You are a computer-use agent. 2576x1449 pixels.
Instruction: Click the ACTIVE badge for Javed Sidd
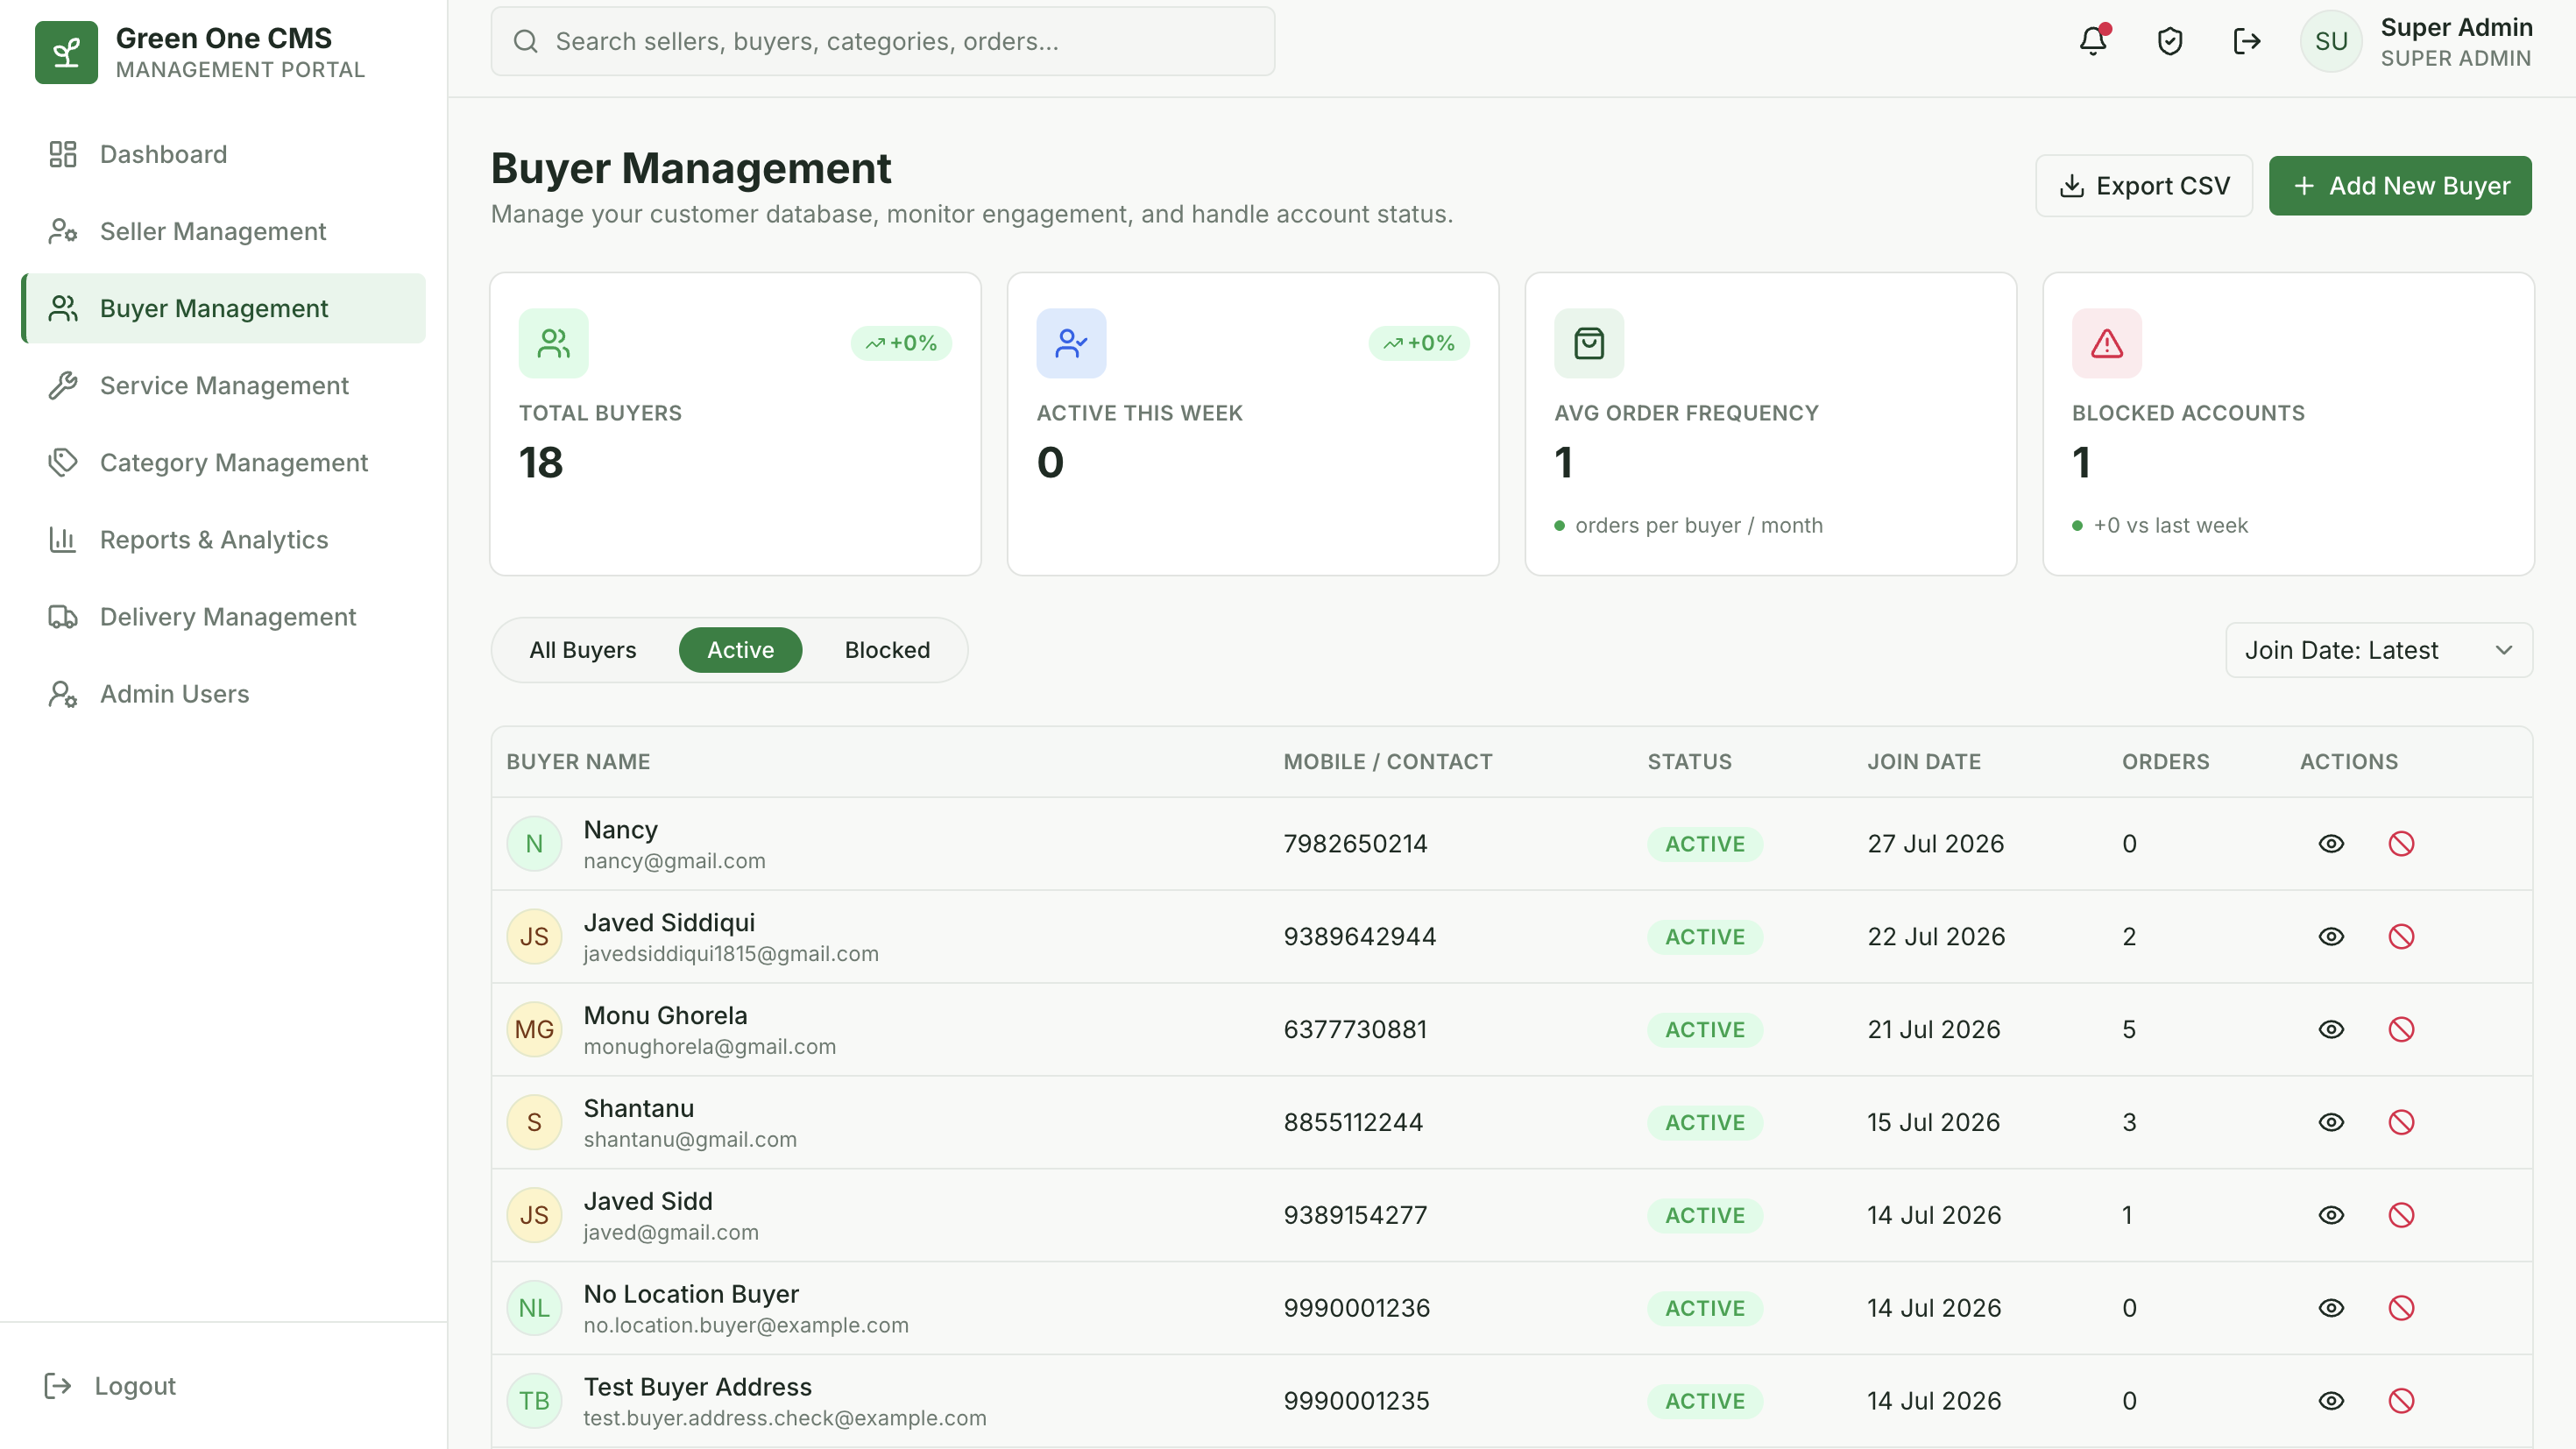coord(1705,1216)
